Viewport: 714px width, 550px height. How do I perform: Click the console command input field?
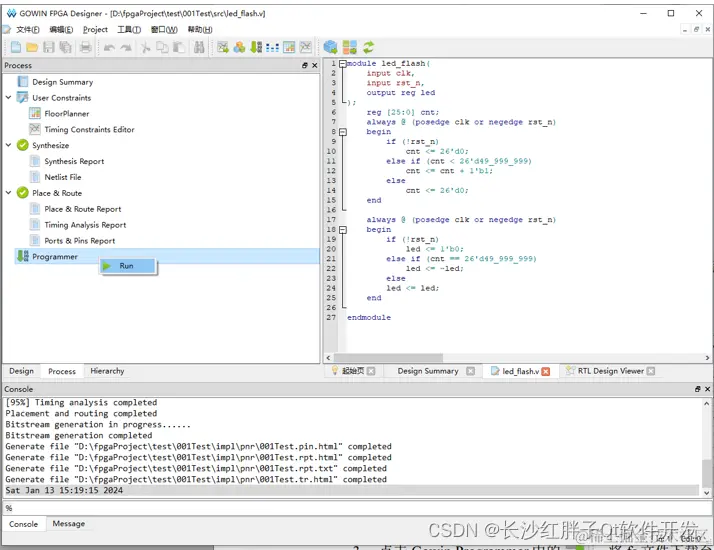tap(357, 508)
